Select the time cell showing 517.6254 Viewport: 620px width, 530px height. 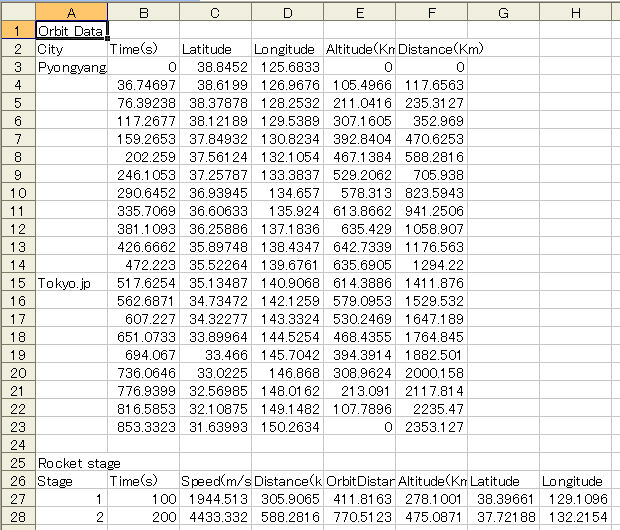click(143, 282)
